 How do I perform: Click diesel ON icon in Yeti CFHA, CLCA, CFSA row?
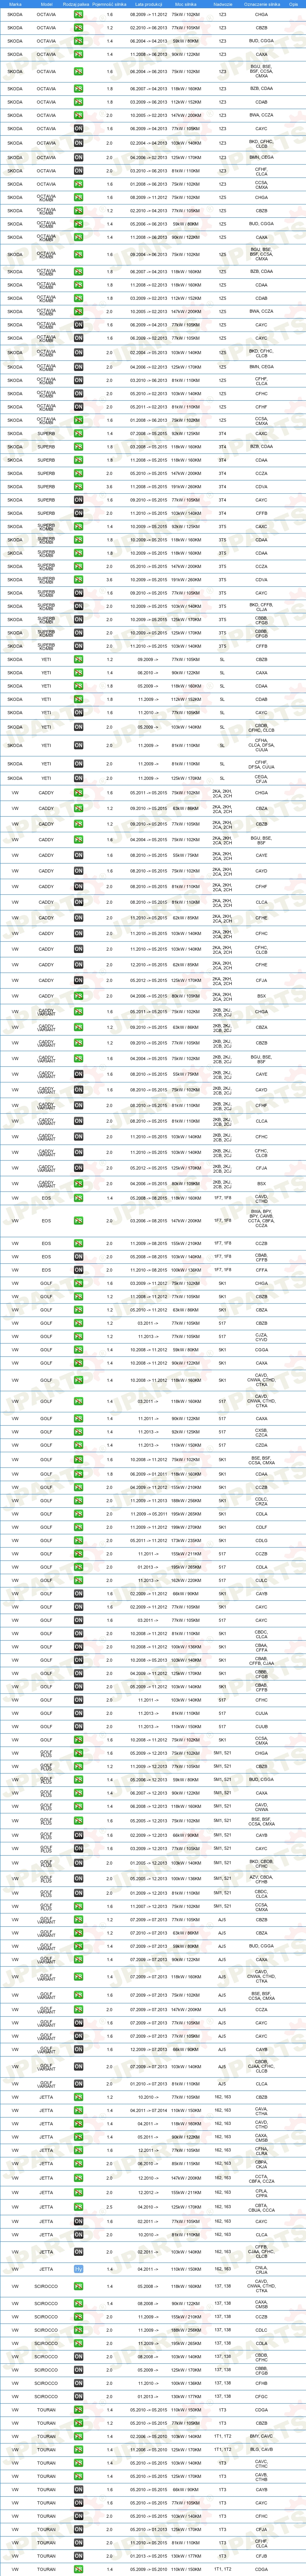(79, 745)
